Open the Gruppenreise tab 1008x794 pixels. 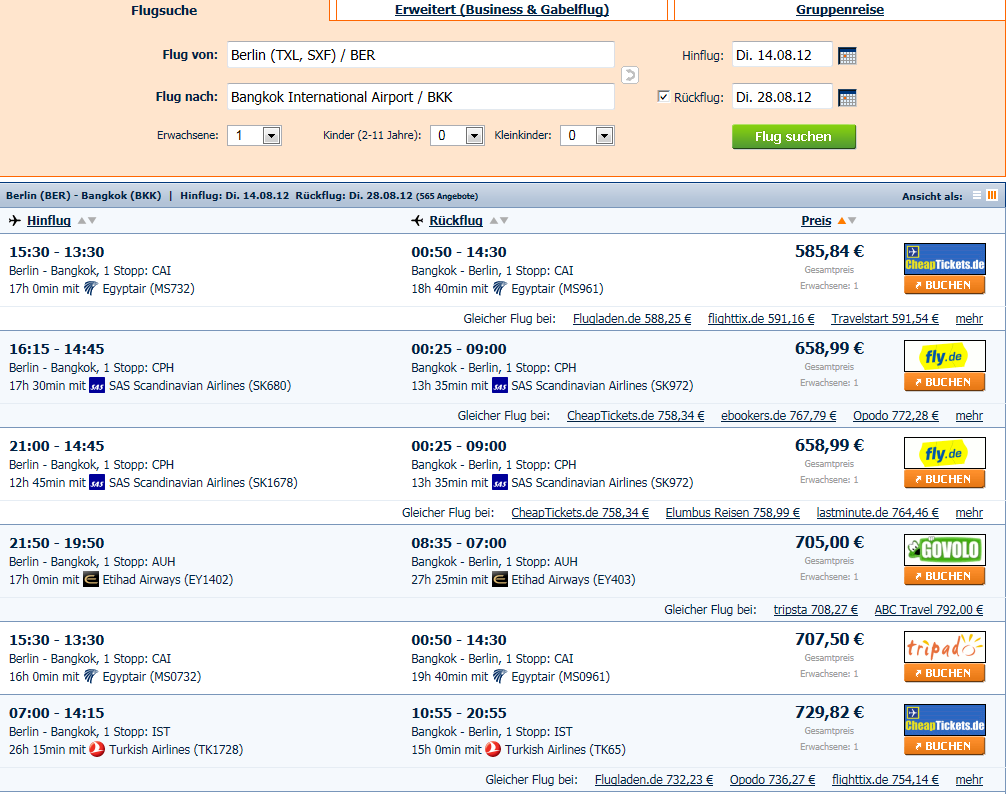click(x=839, y=10)
